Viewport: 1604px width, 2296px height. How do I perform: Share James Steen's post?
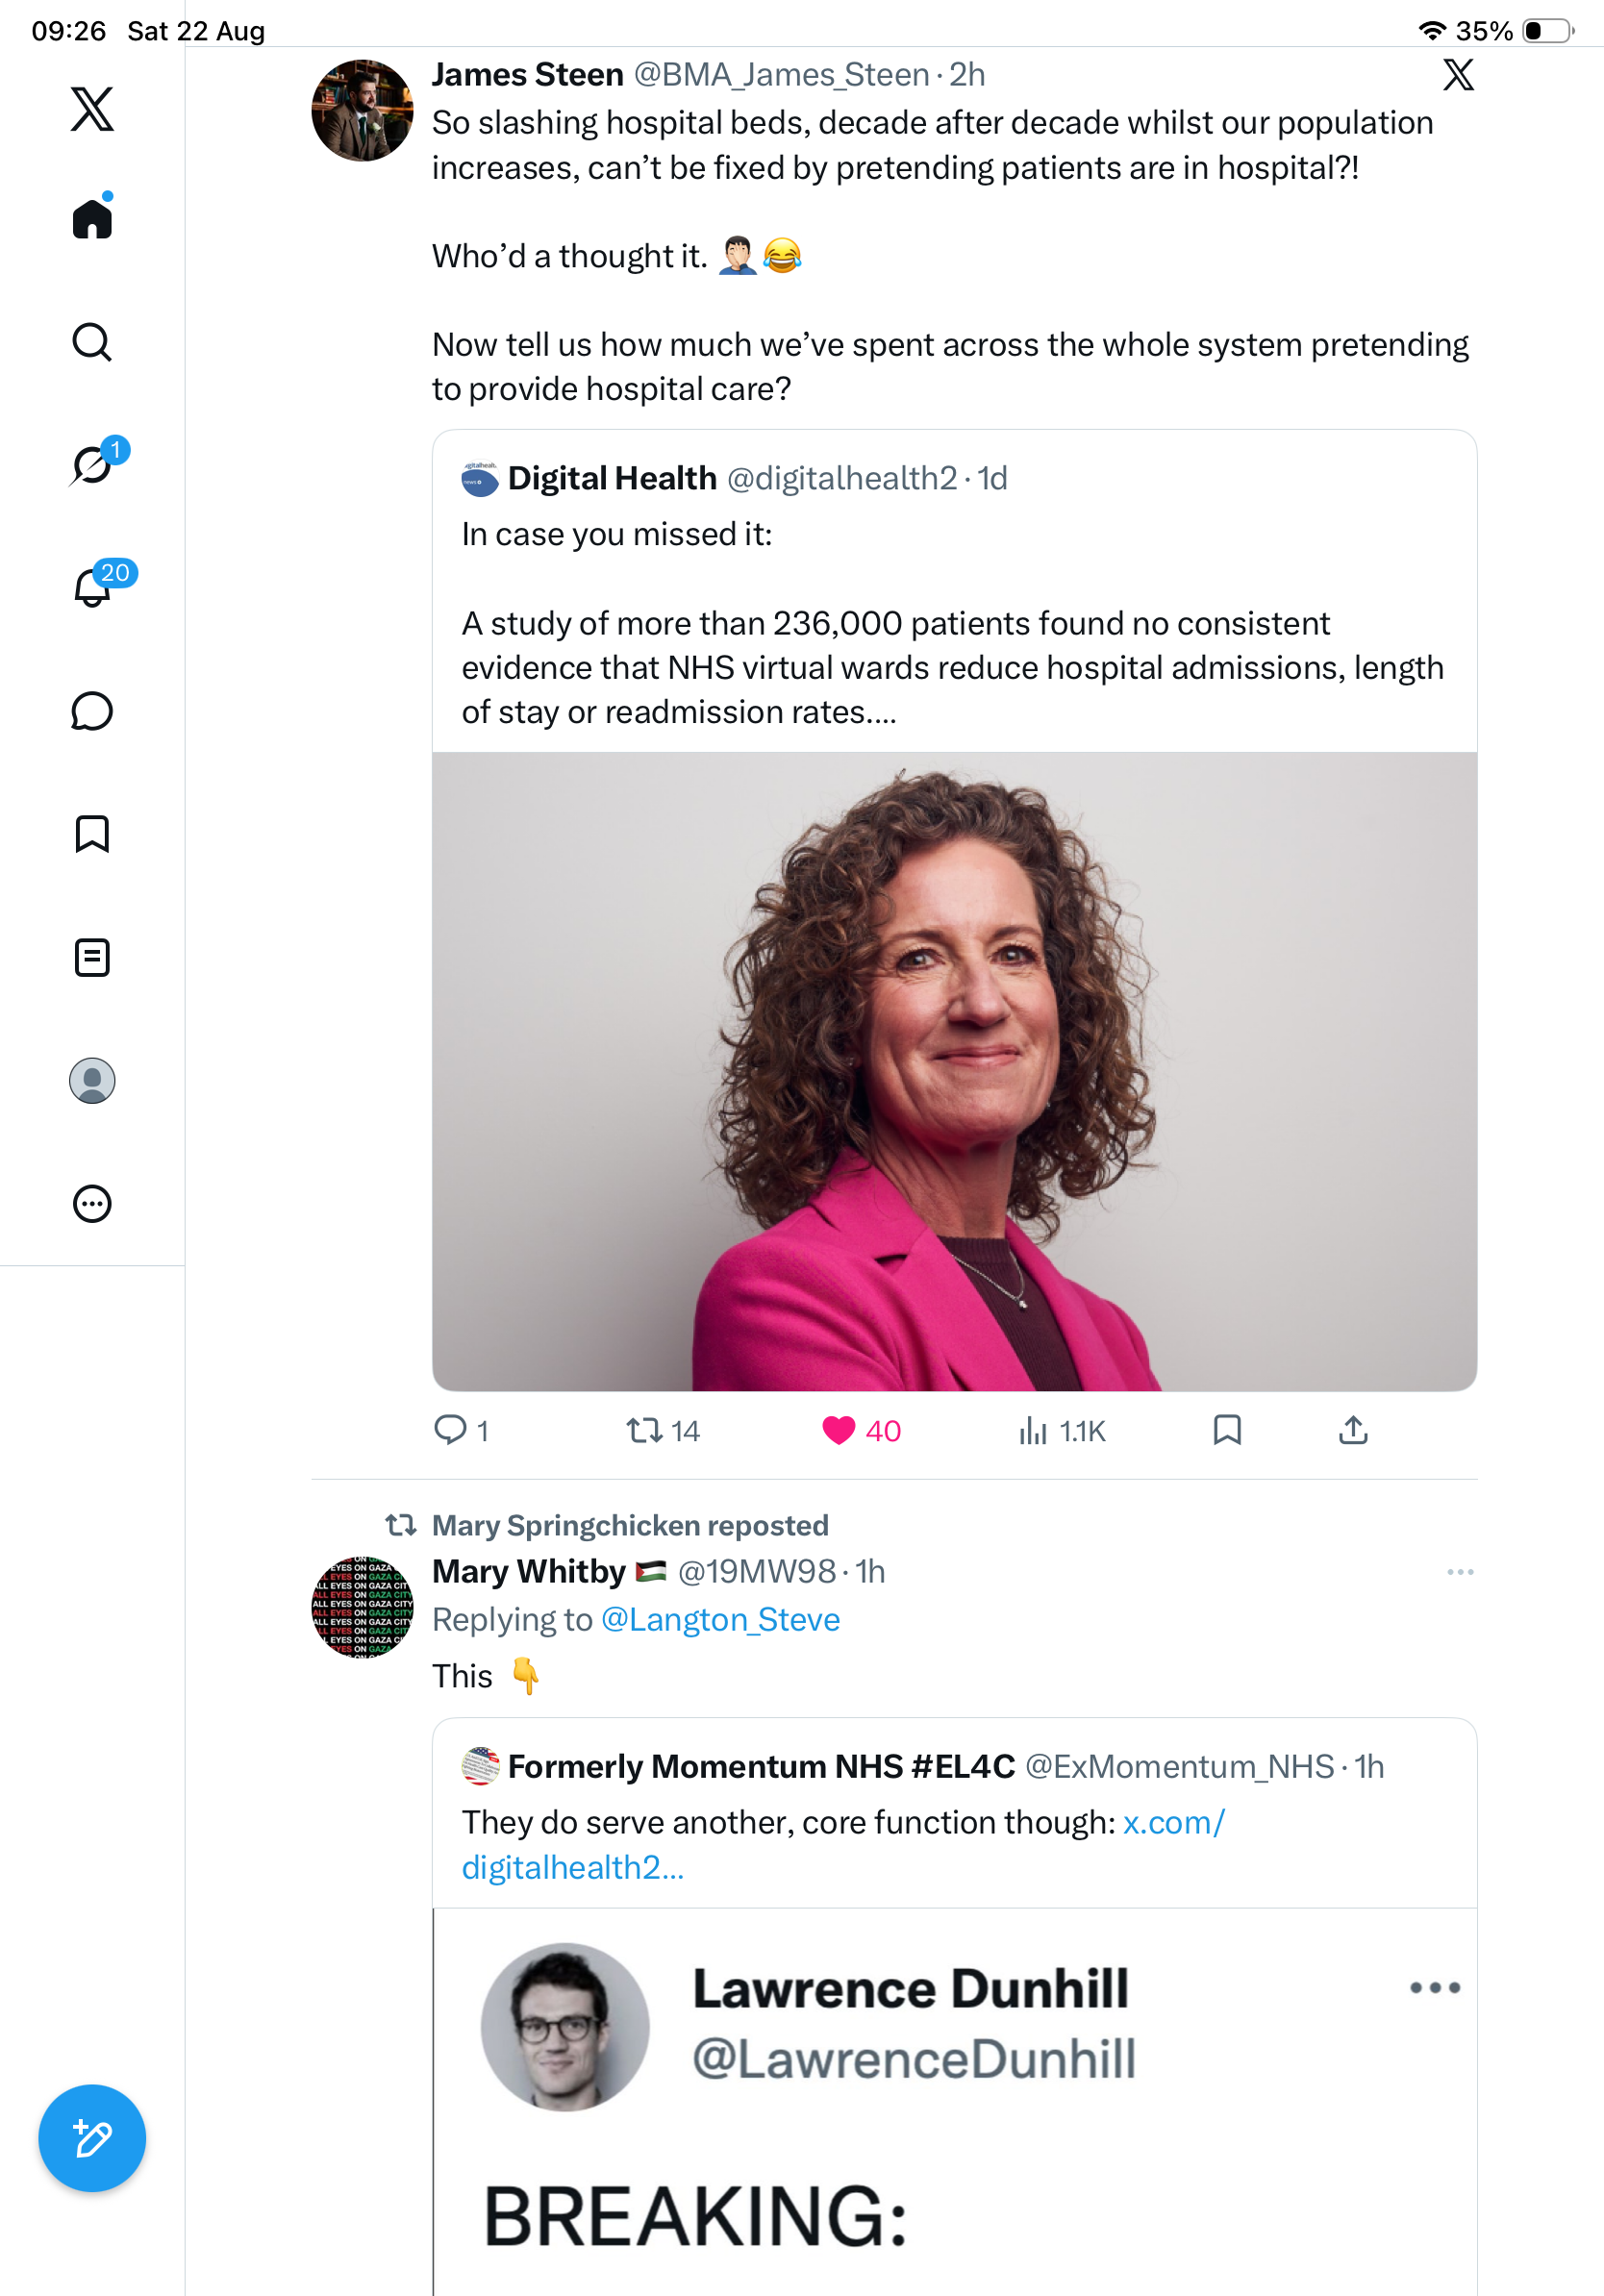coord(1353,1431)
